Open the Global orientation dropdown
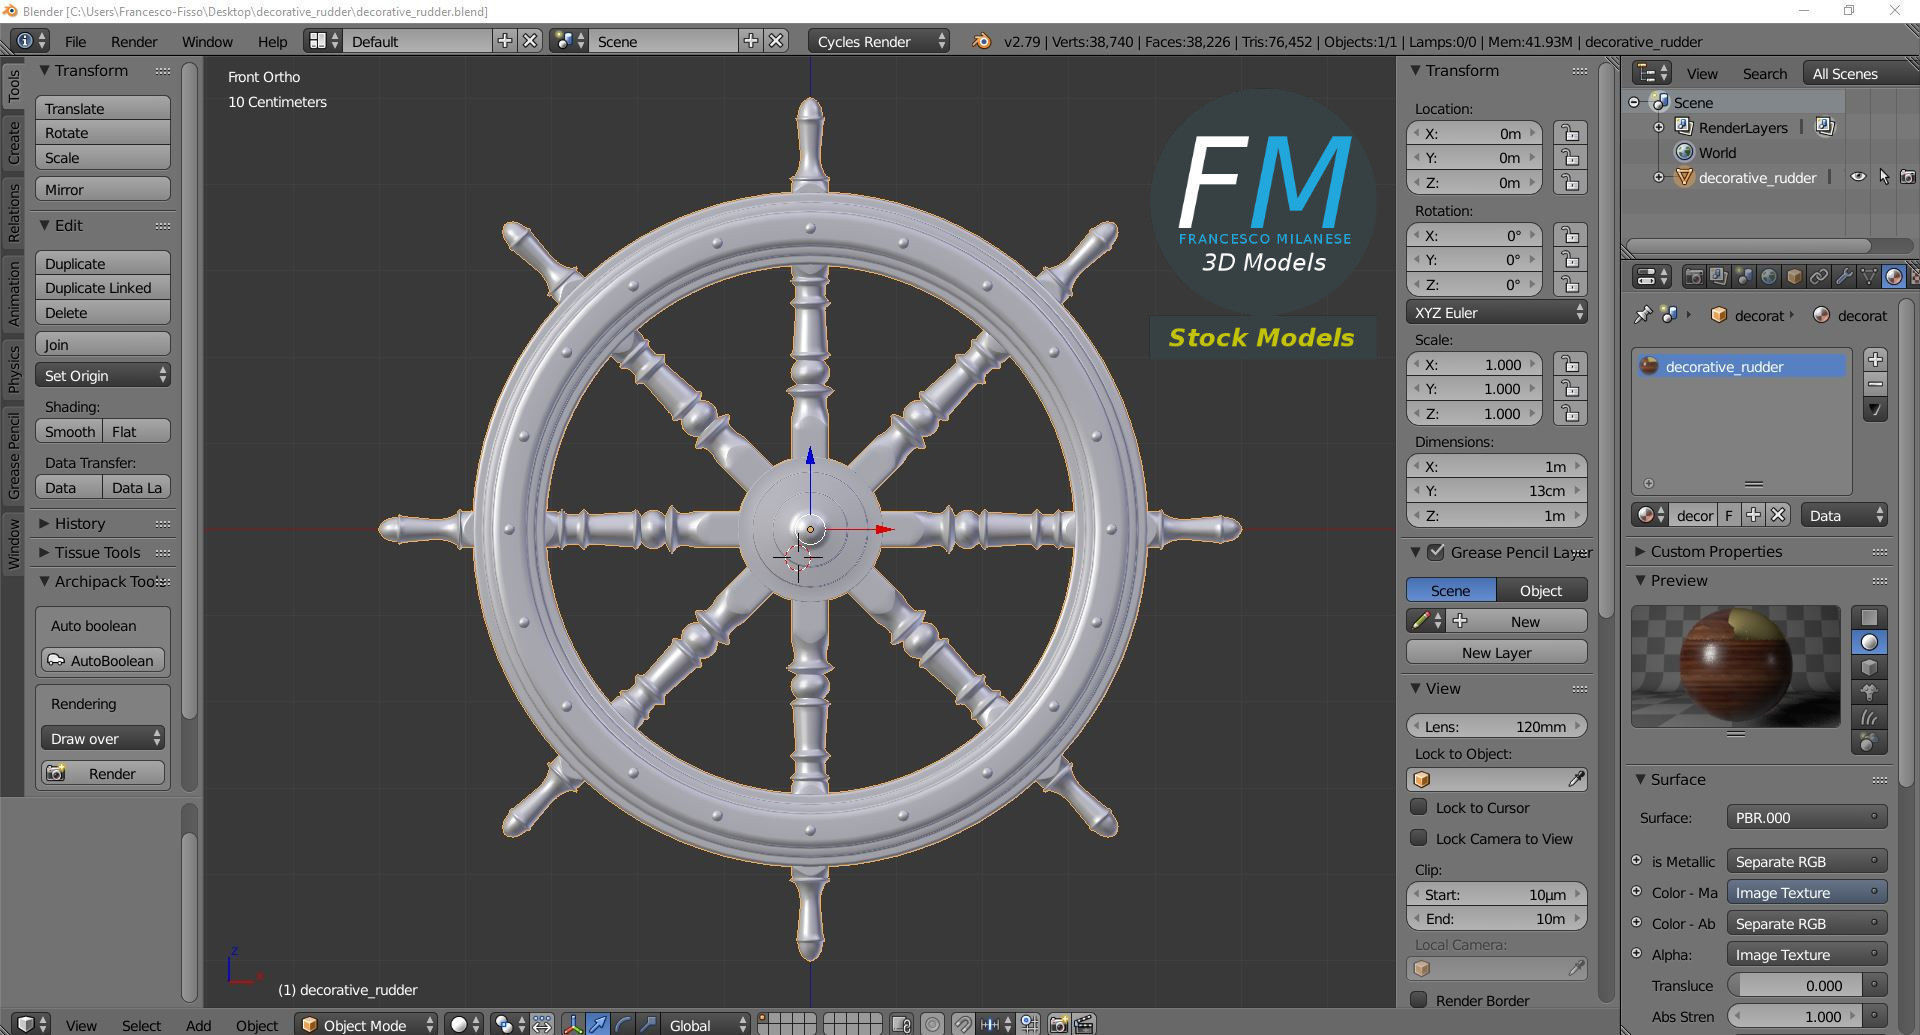 [707, 1025]
